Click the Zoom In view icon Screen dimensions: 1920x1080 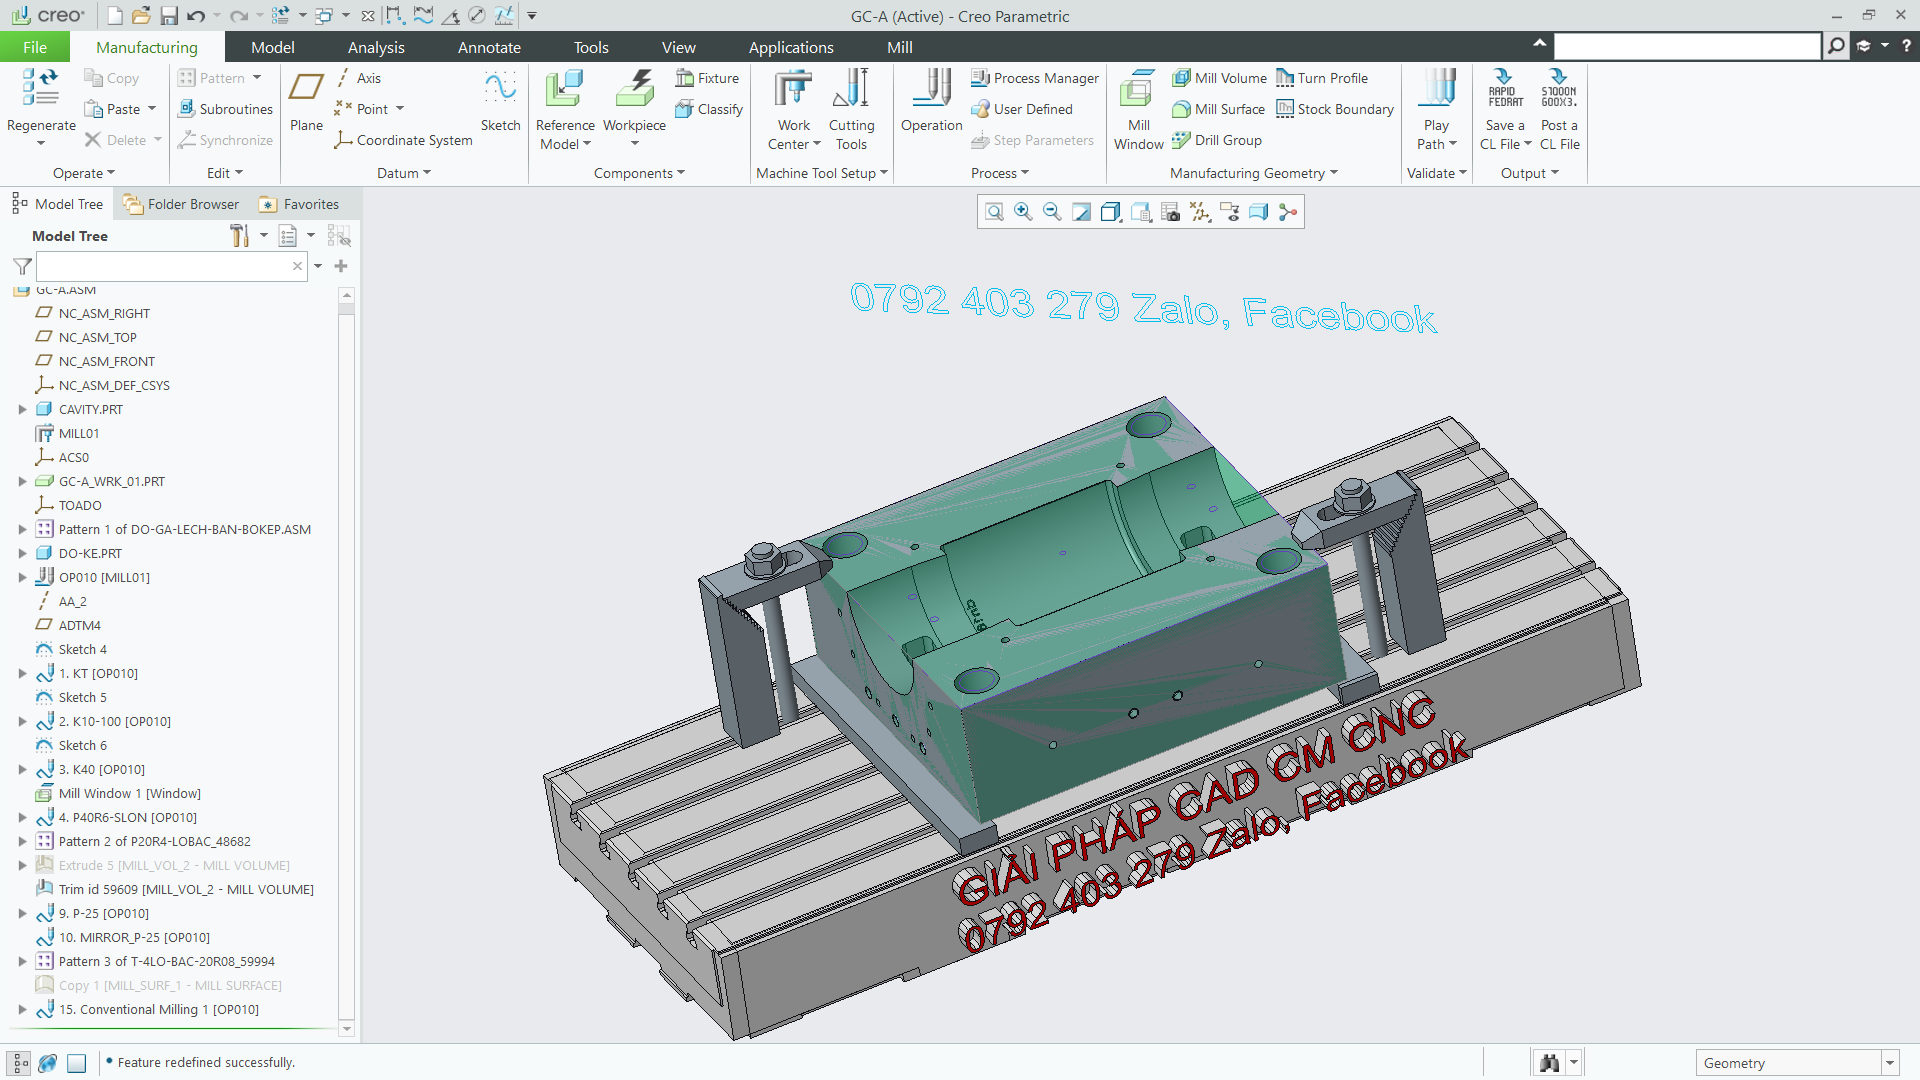(1023, 212)
